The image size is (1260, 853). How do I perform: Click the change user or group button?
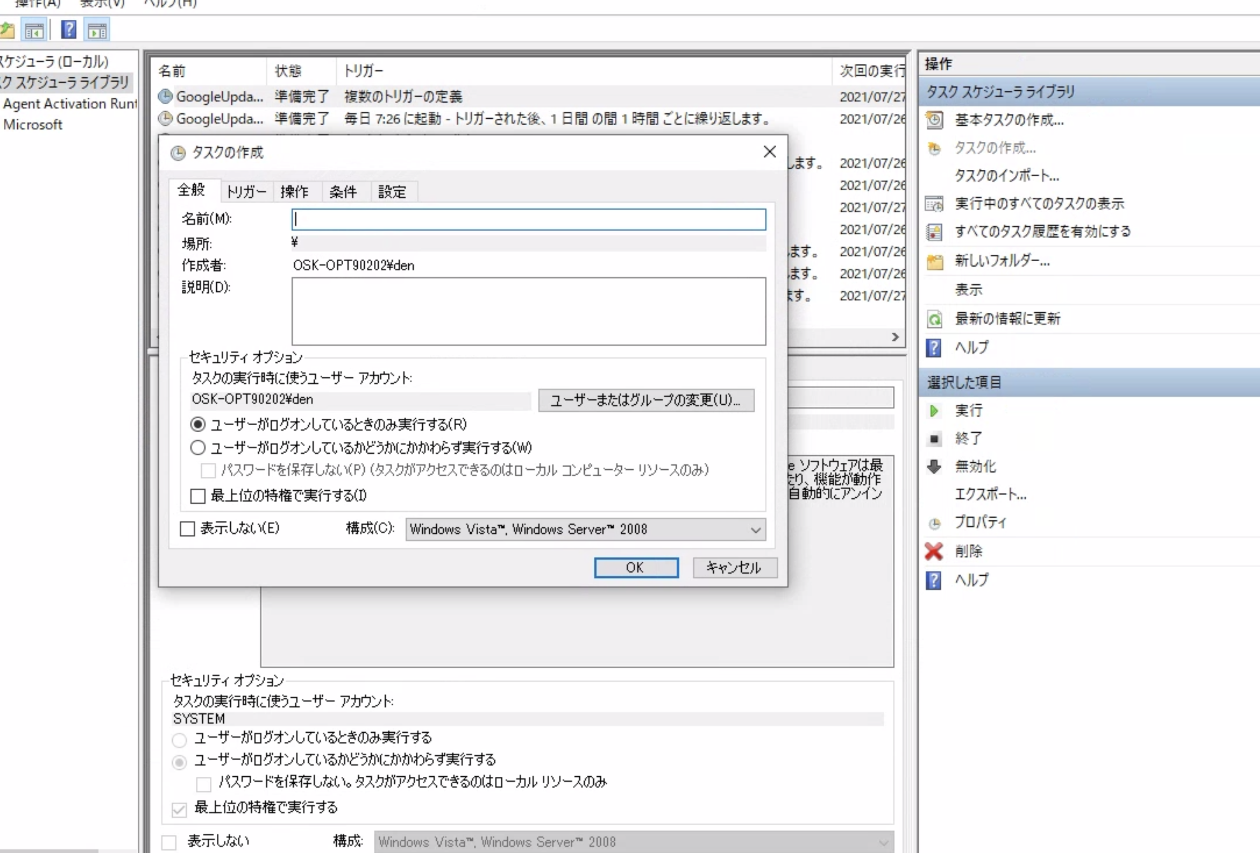click(x=646, y=400)
